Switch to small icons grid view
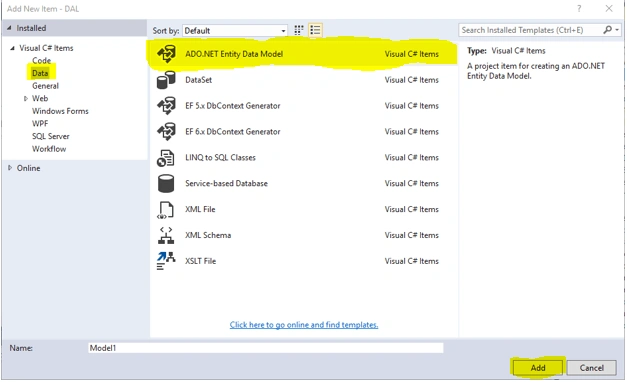This screenshot has height=382, width=627. tap(299, 30)
